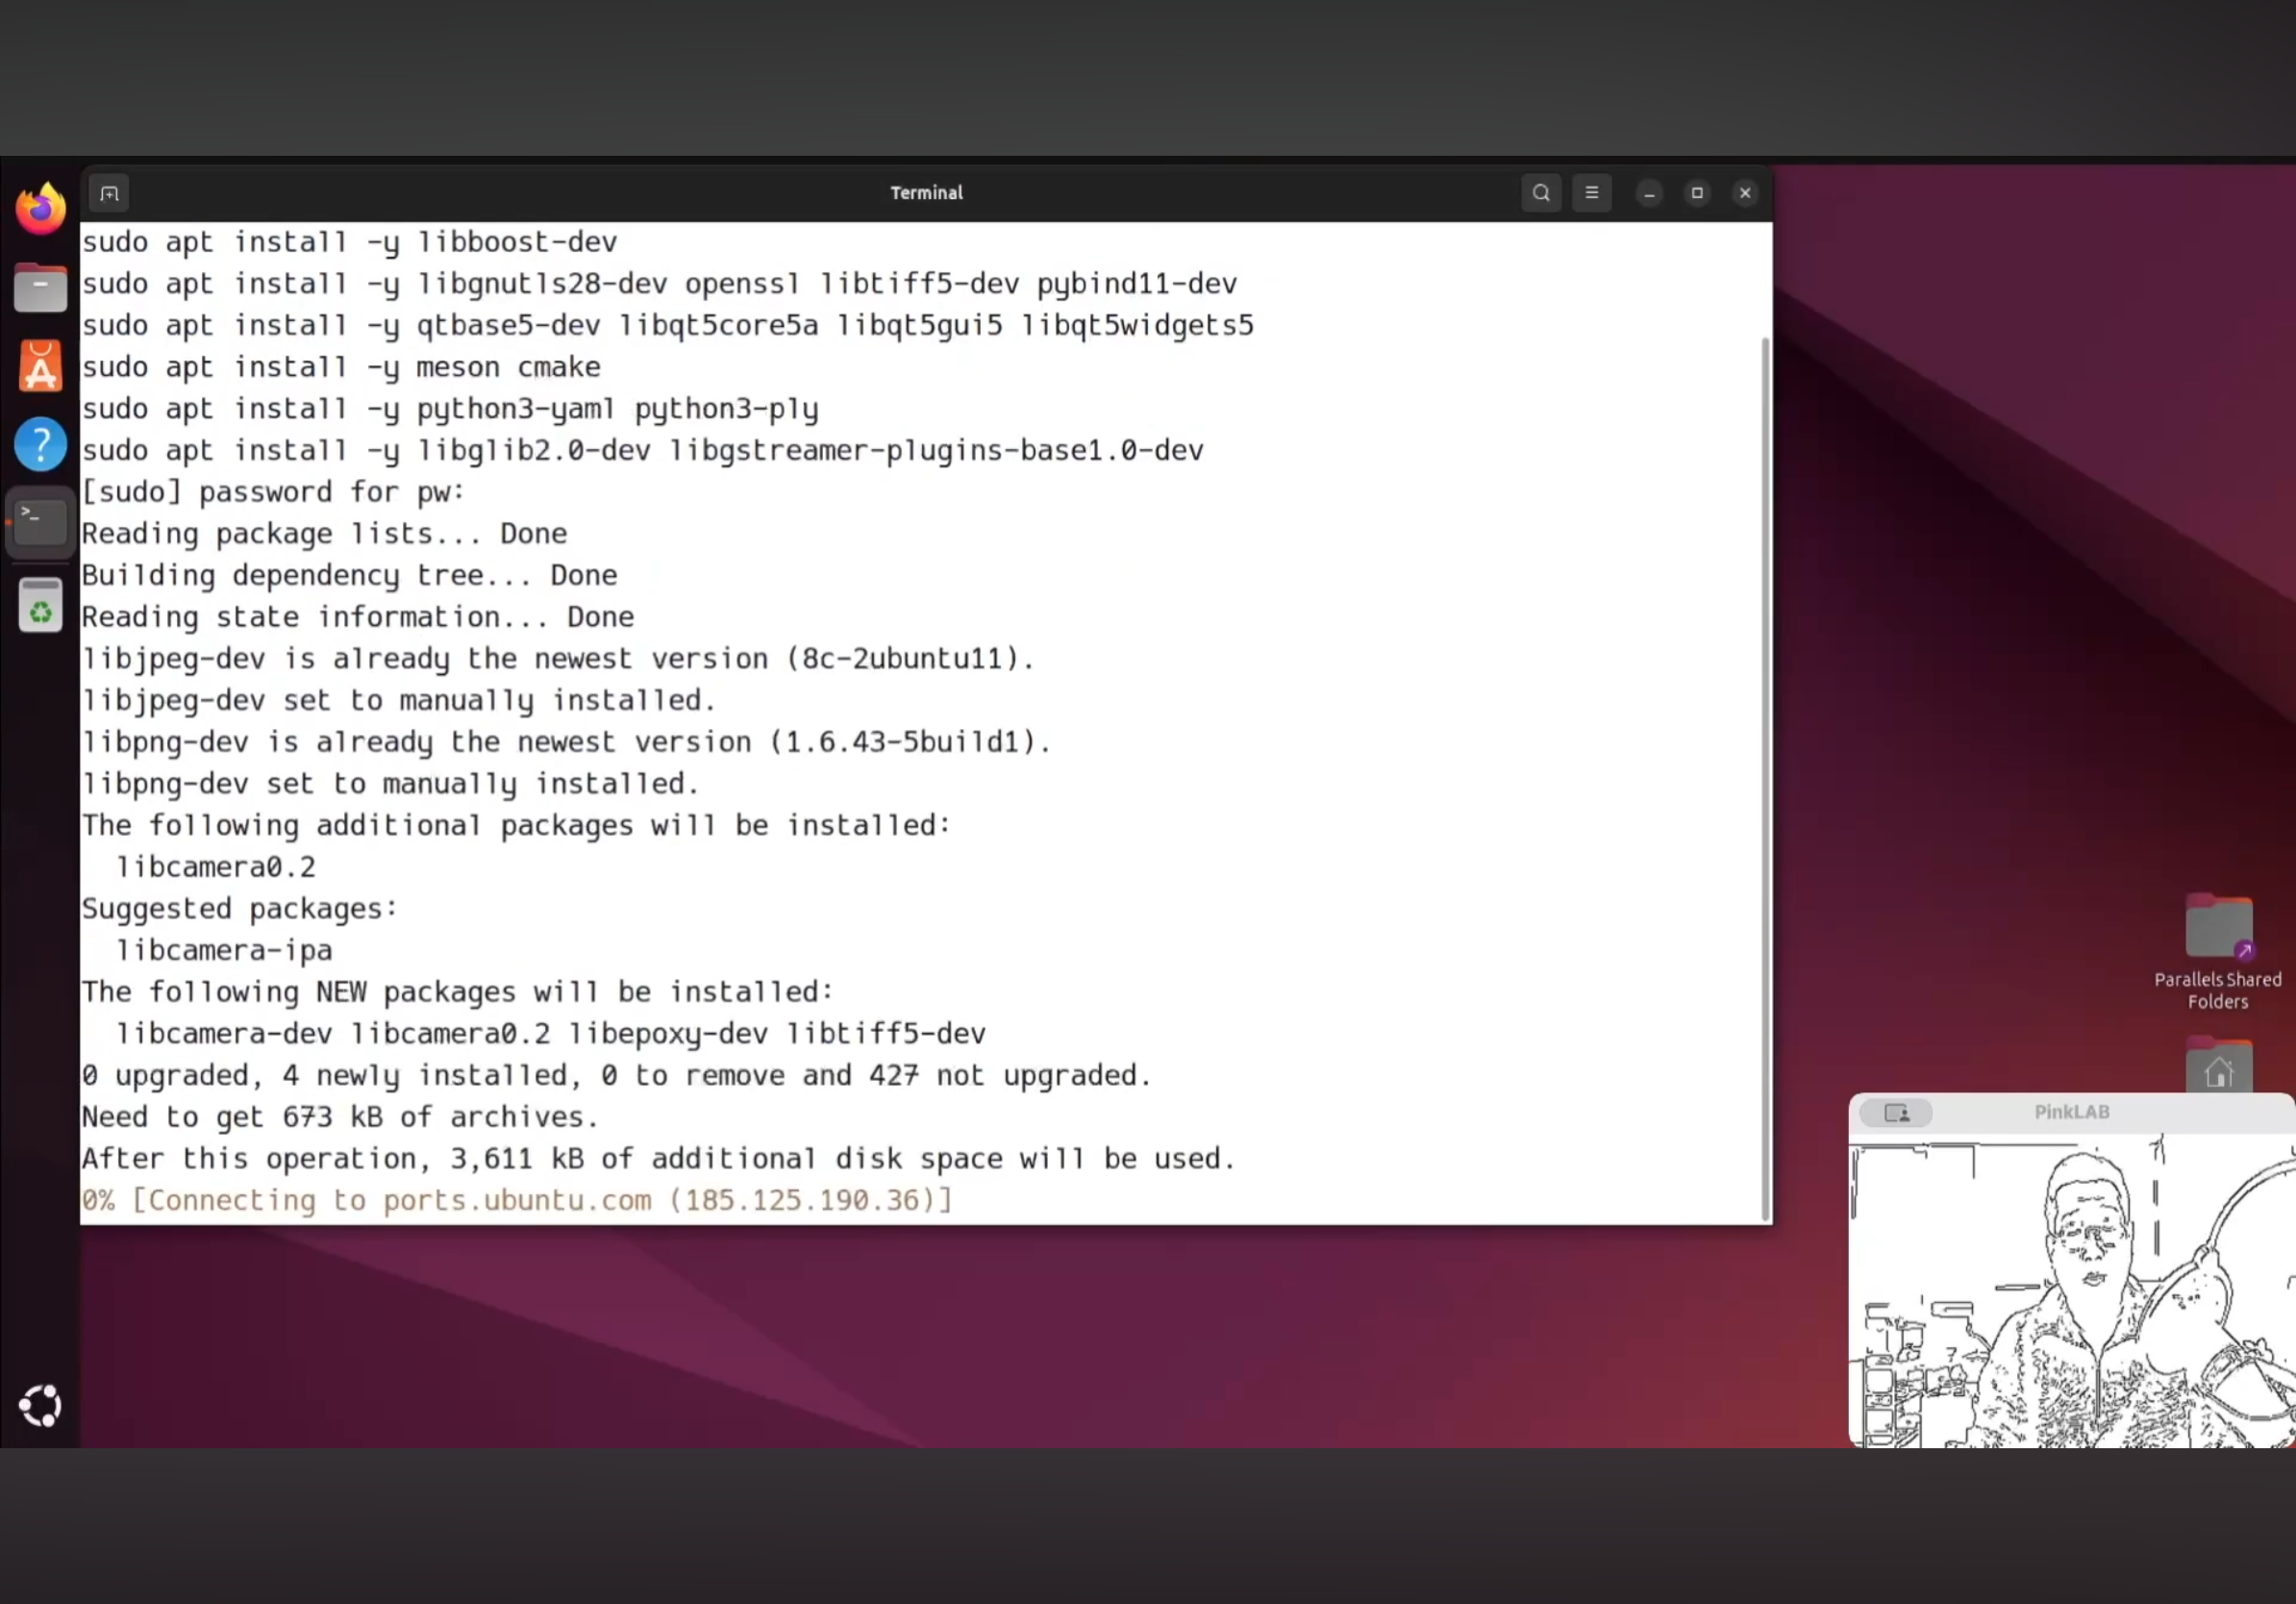Open the terminal search icon

click(x=1540, y=193)
